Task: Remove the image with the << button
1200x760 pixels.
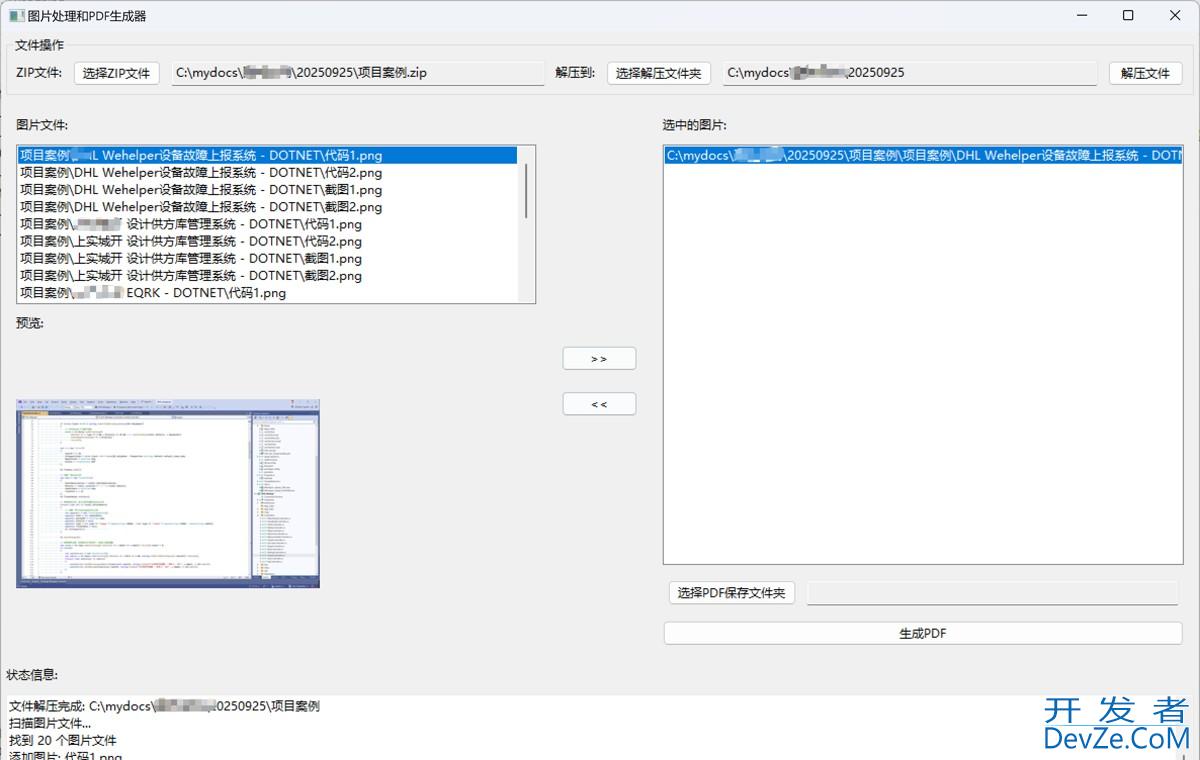Action: [x=599, y=404]
